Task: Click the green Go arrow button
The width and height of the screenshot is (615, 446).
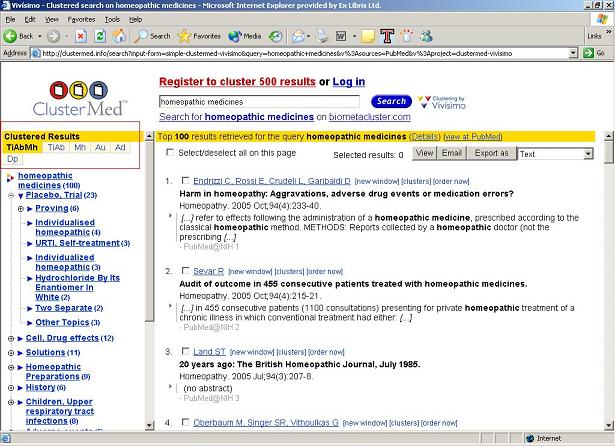Action: tap(588, 53)
